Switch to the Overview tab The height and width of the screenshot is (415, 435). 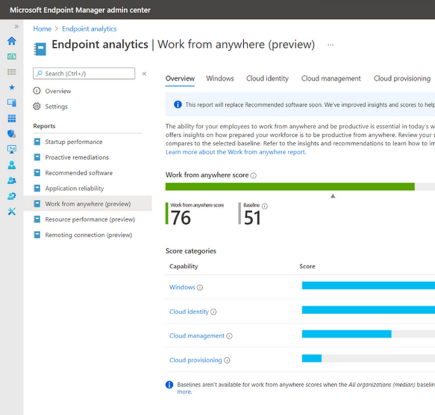[x=180, y=79]
